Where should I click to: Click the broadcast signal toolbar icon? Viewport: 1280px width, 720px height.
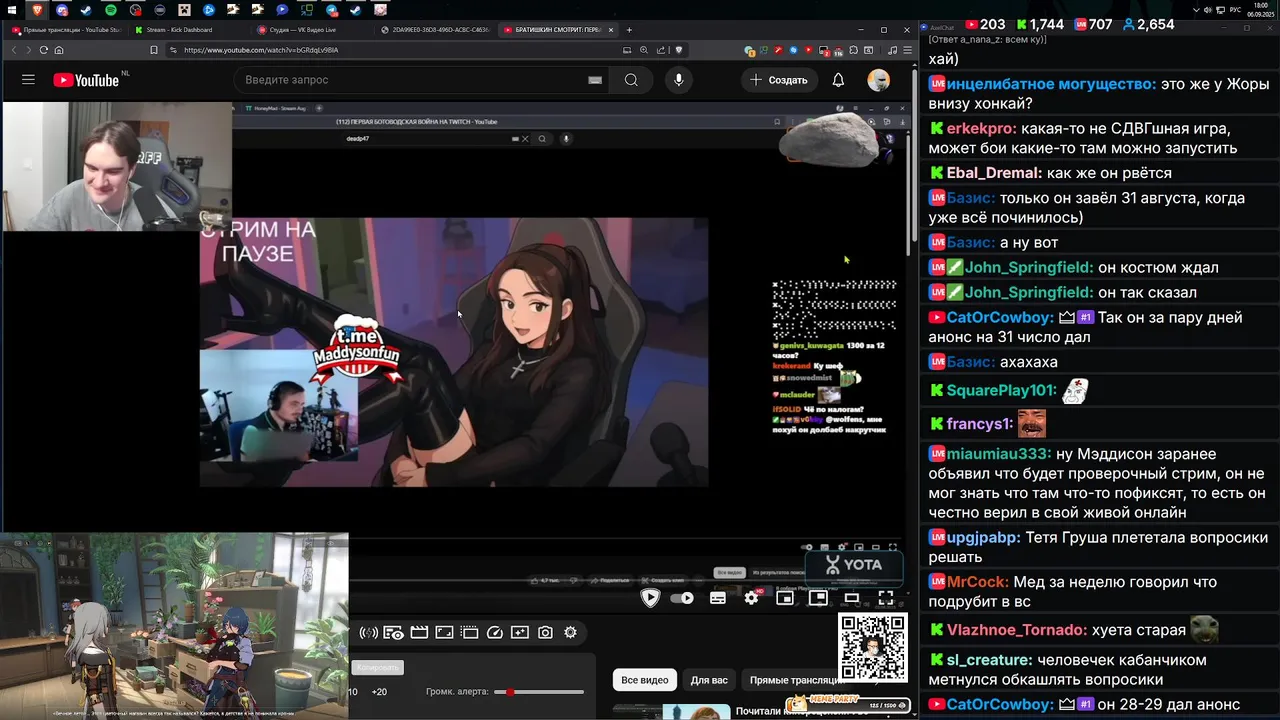(x=368, y=632)
